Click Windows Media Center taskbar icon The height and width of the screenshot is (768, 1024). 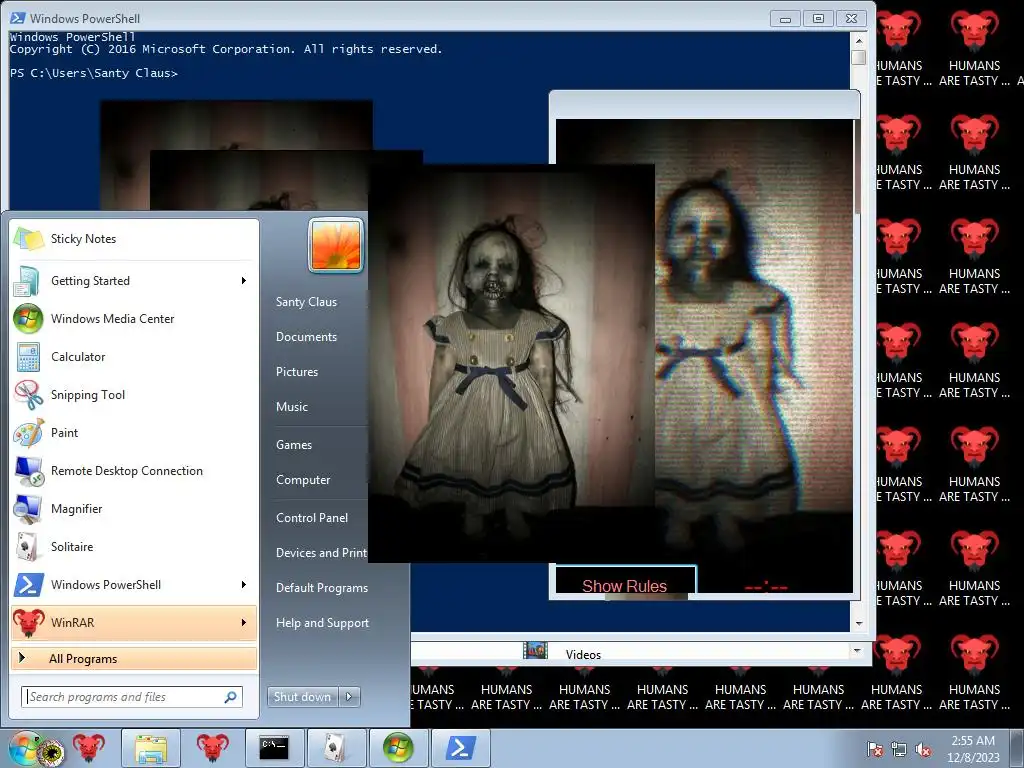[398, 748]
